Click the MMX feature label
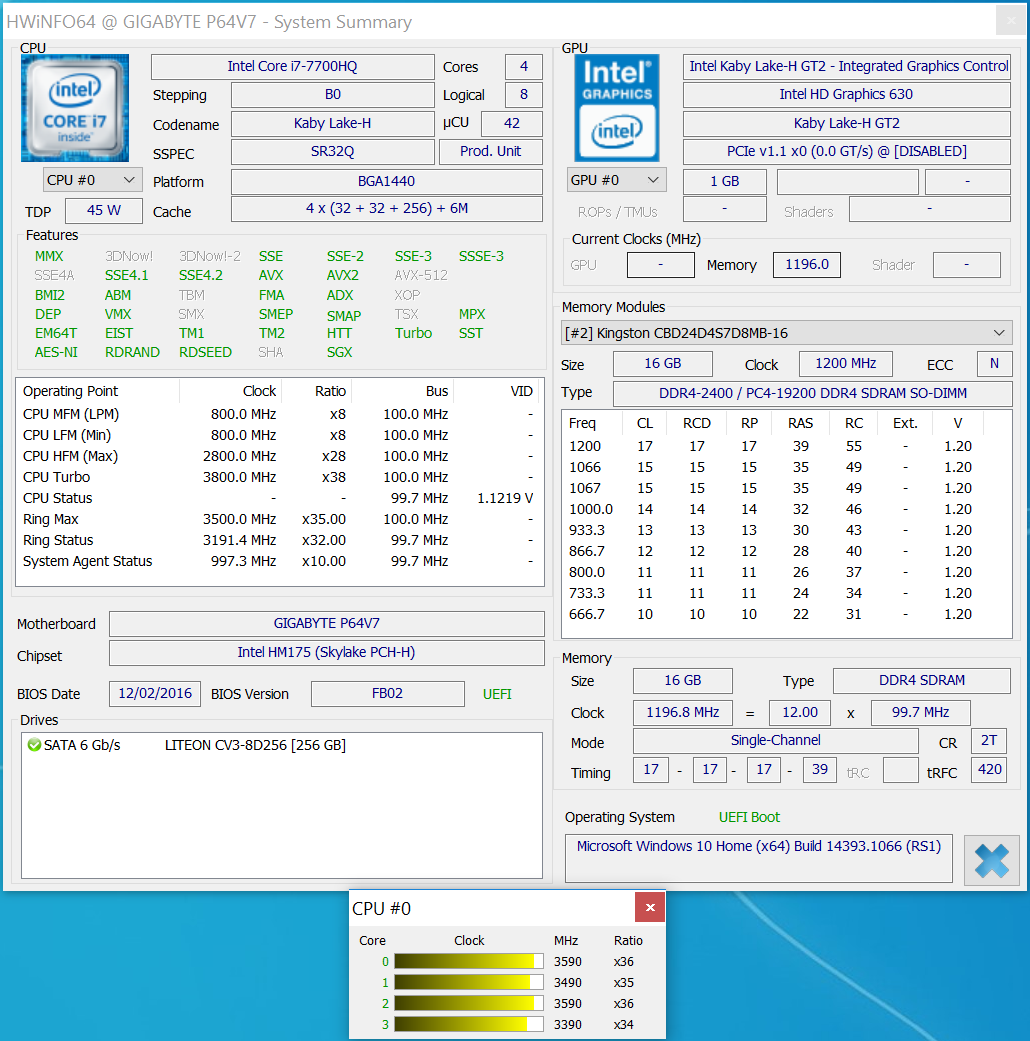Viewport: 1030px width, 1041px height. (49, 256)
